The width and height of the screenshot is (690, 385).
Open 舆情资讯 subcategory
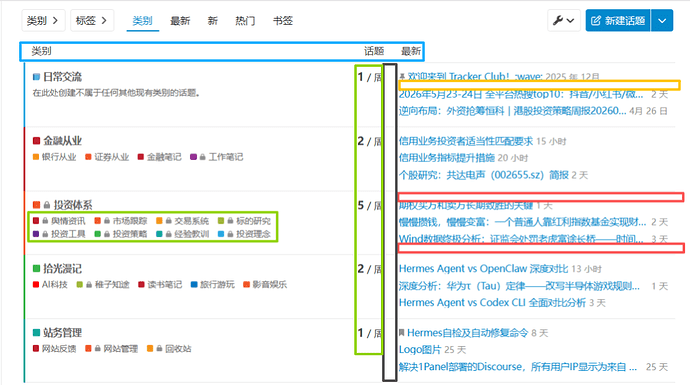coord(59,221)
